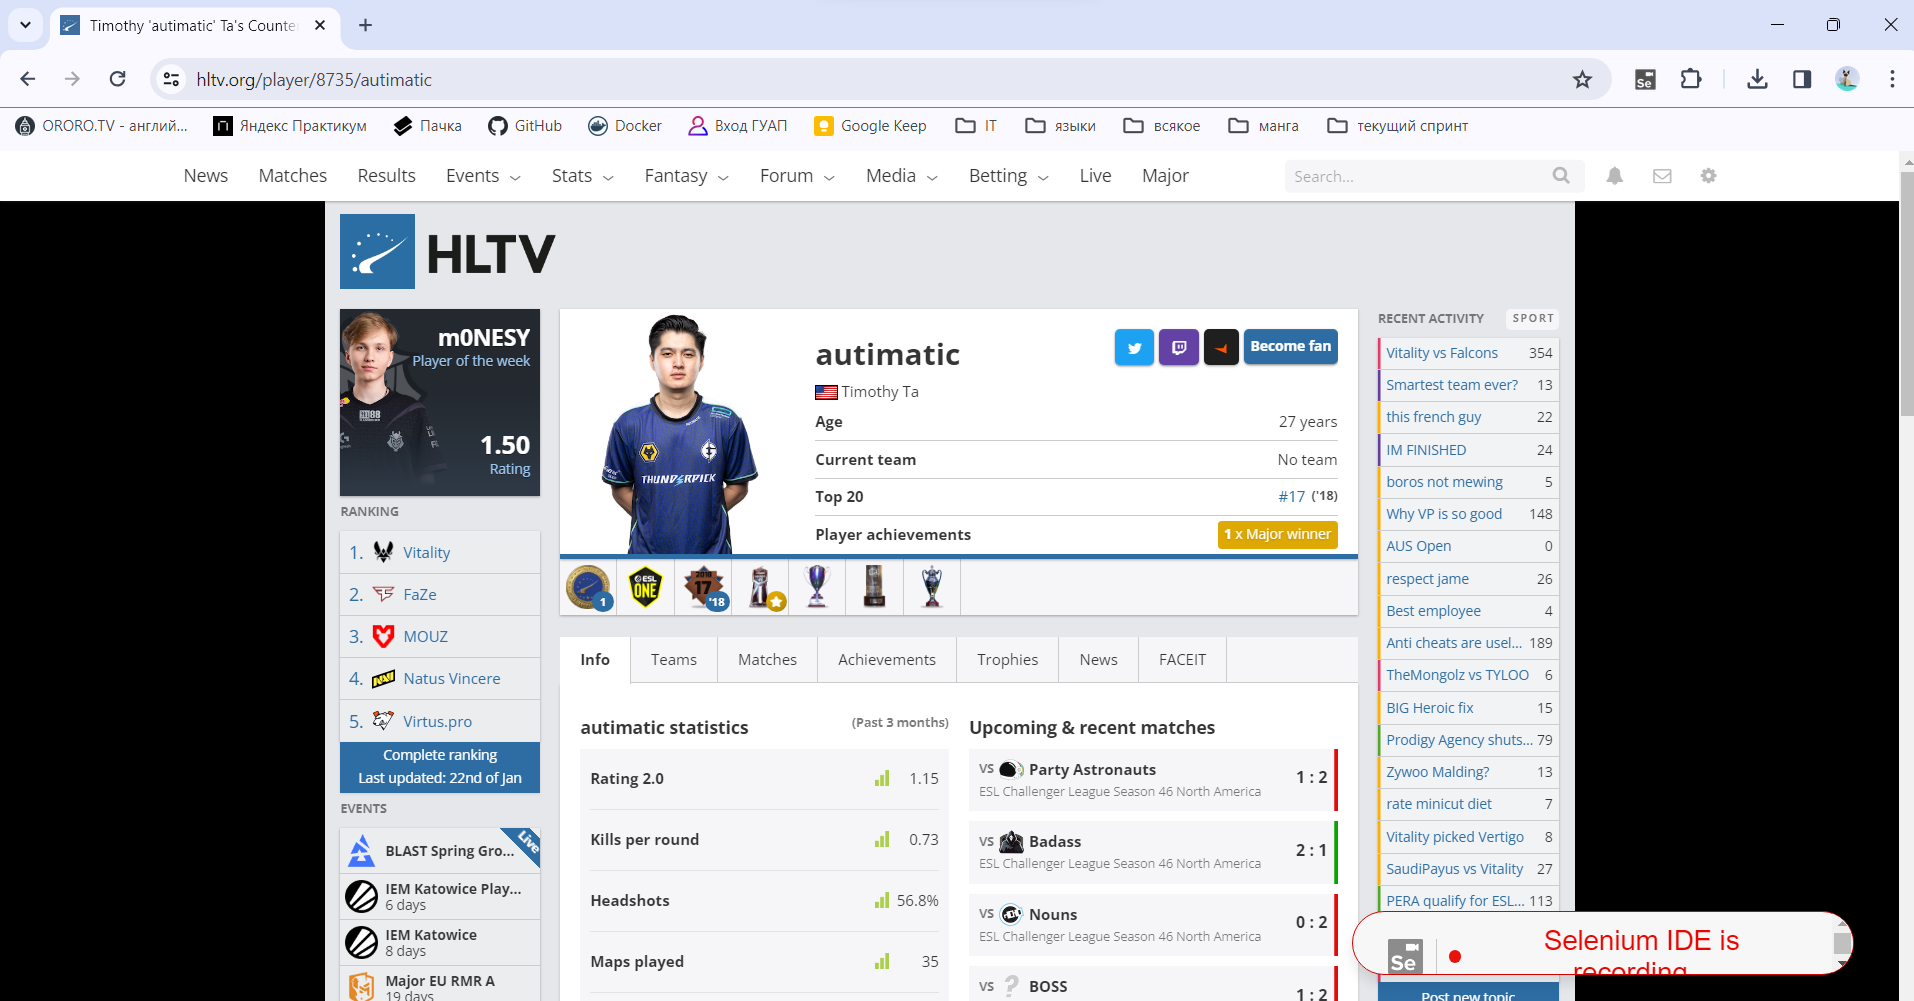The image size is (1914, 1001).
Task: Expand the Fantasy dropdown menu
Action: [x=686, y=176]
